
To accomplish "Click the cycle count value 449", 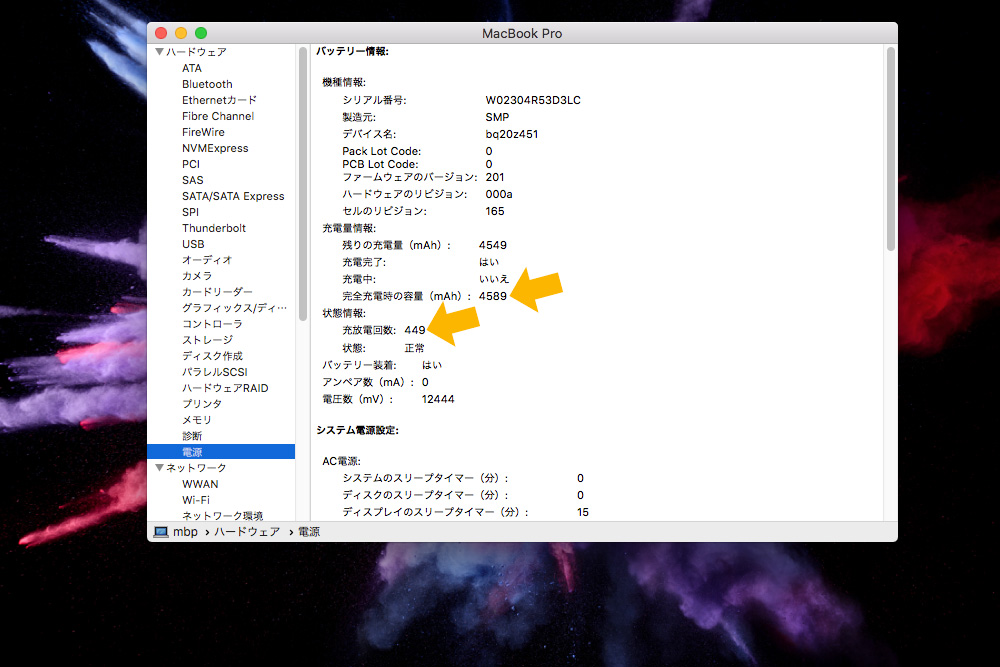I will tap(415, 330).
